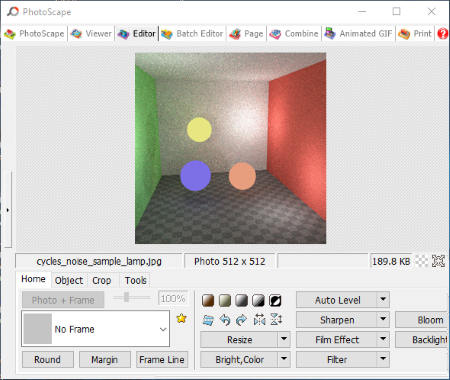Screen dimensions: 450x380
Task: Go to the Page tab
Action: coord(247,34)
